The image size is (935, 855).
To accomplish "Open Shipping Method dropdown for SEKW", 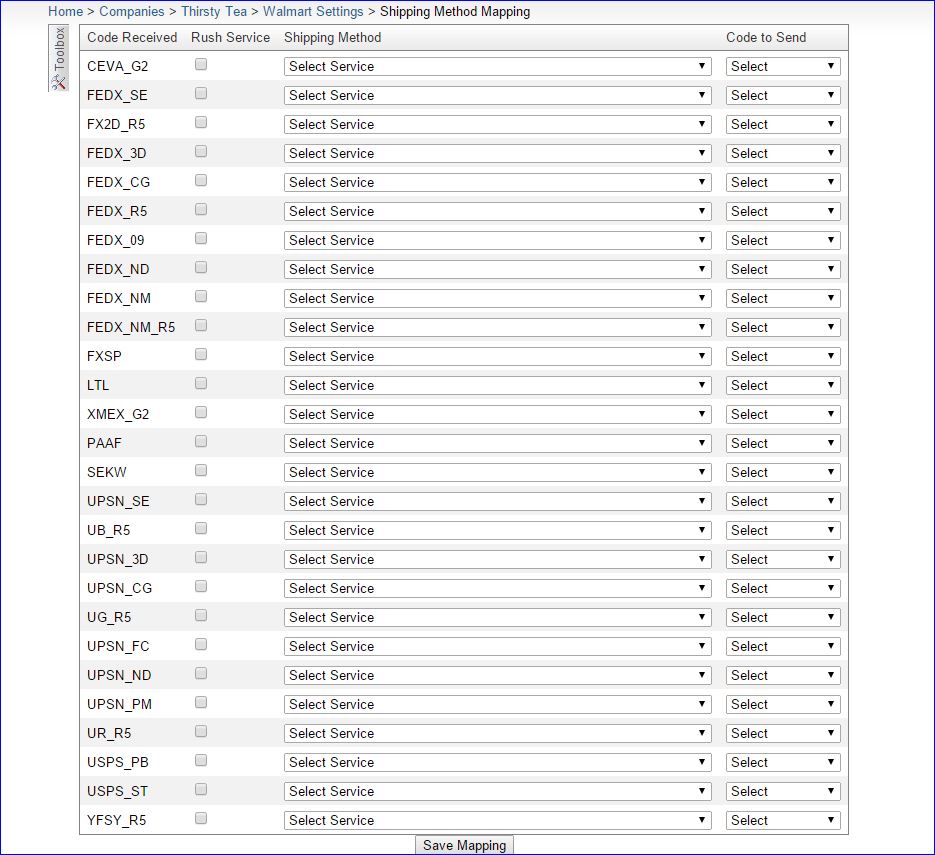I will [x=498, y=472].
